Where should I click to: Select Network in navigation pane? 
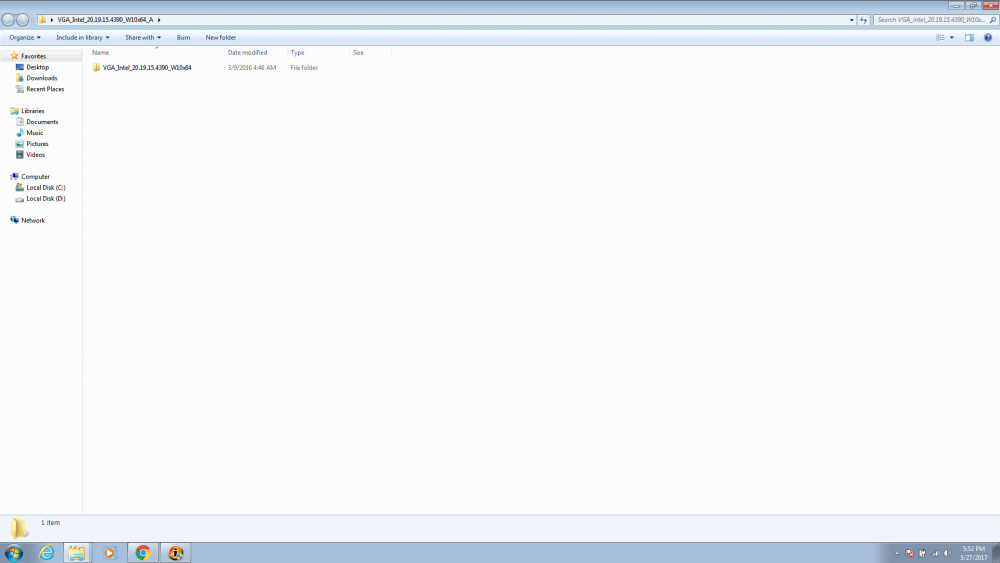tap(33, 220)
